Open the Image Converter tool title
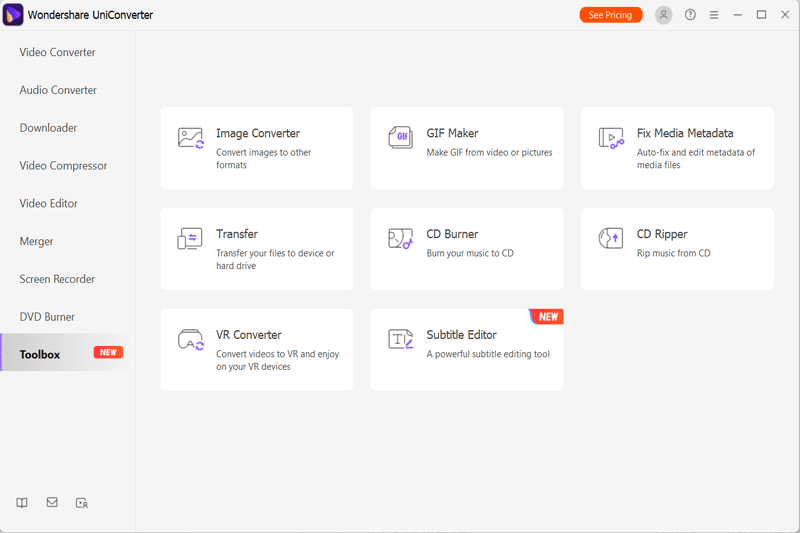800x533 pixels. click(x=258, y=133)
